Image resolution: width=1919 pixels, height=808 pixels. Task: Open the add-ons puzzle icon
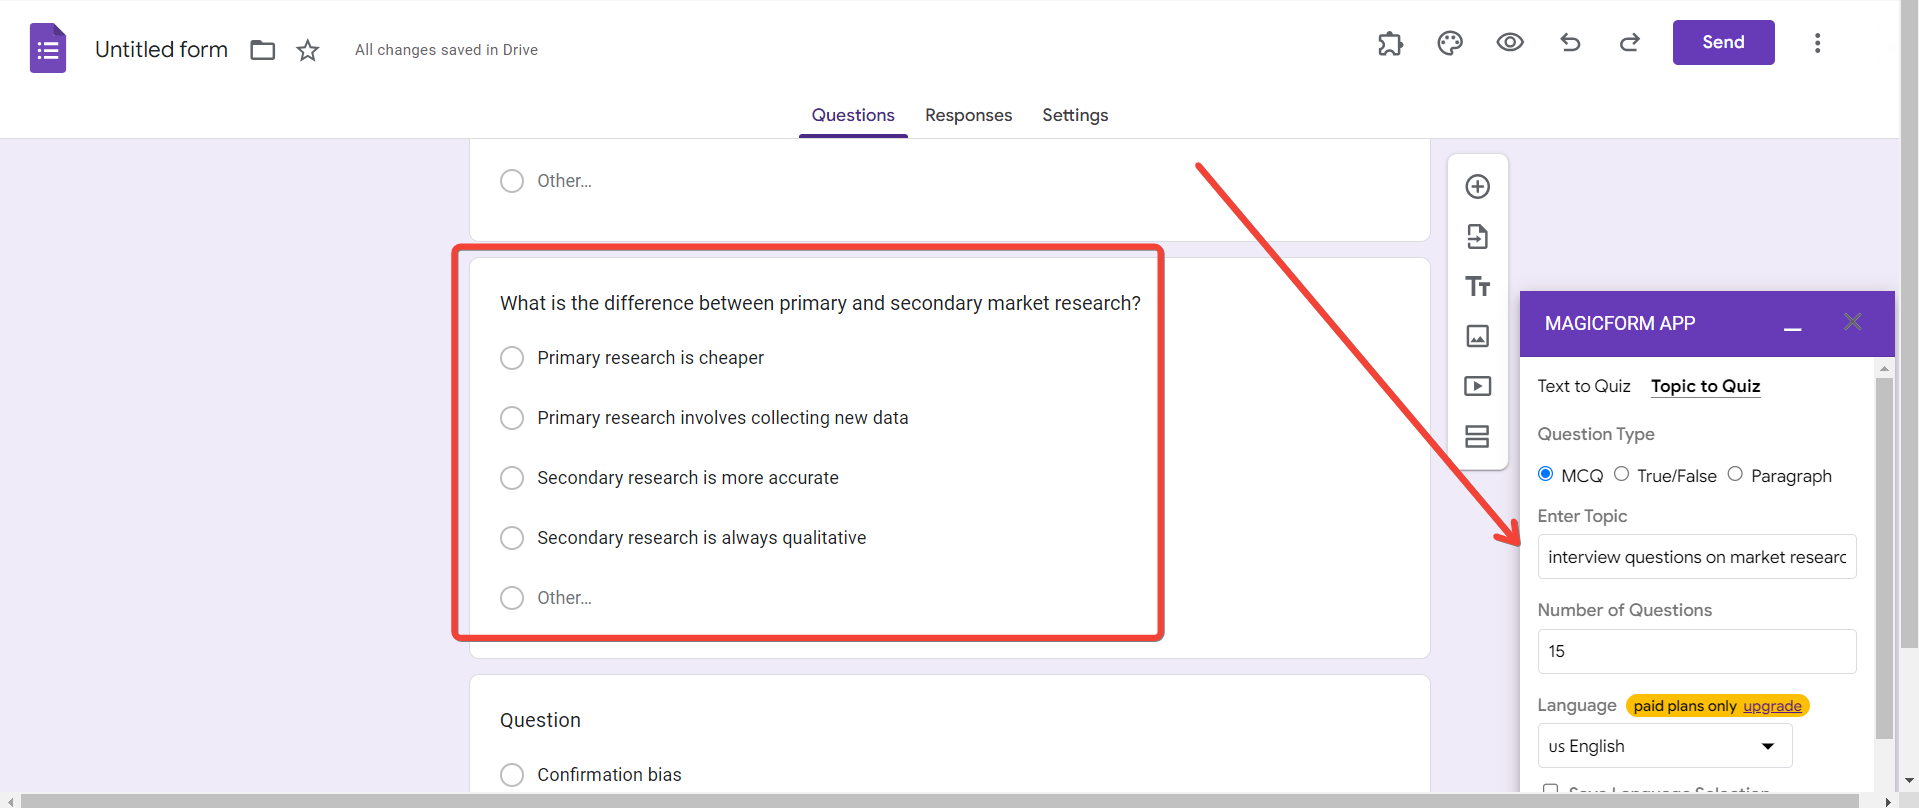(1390, 43)
